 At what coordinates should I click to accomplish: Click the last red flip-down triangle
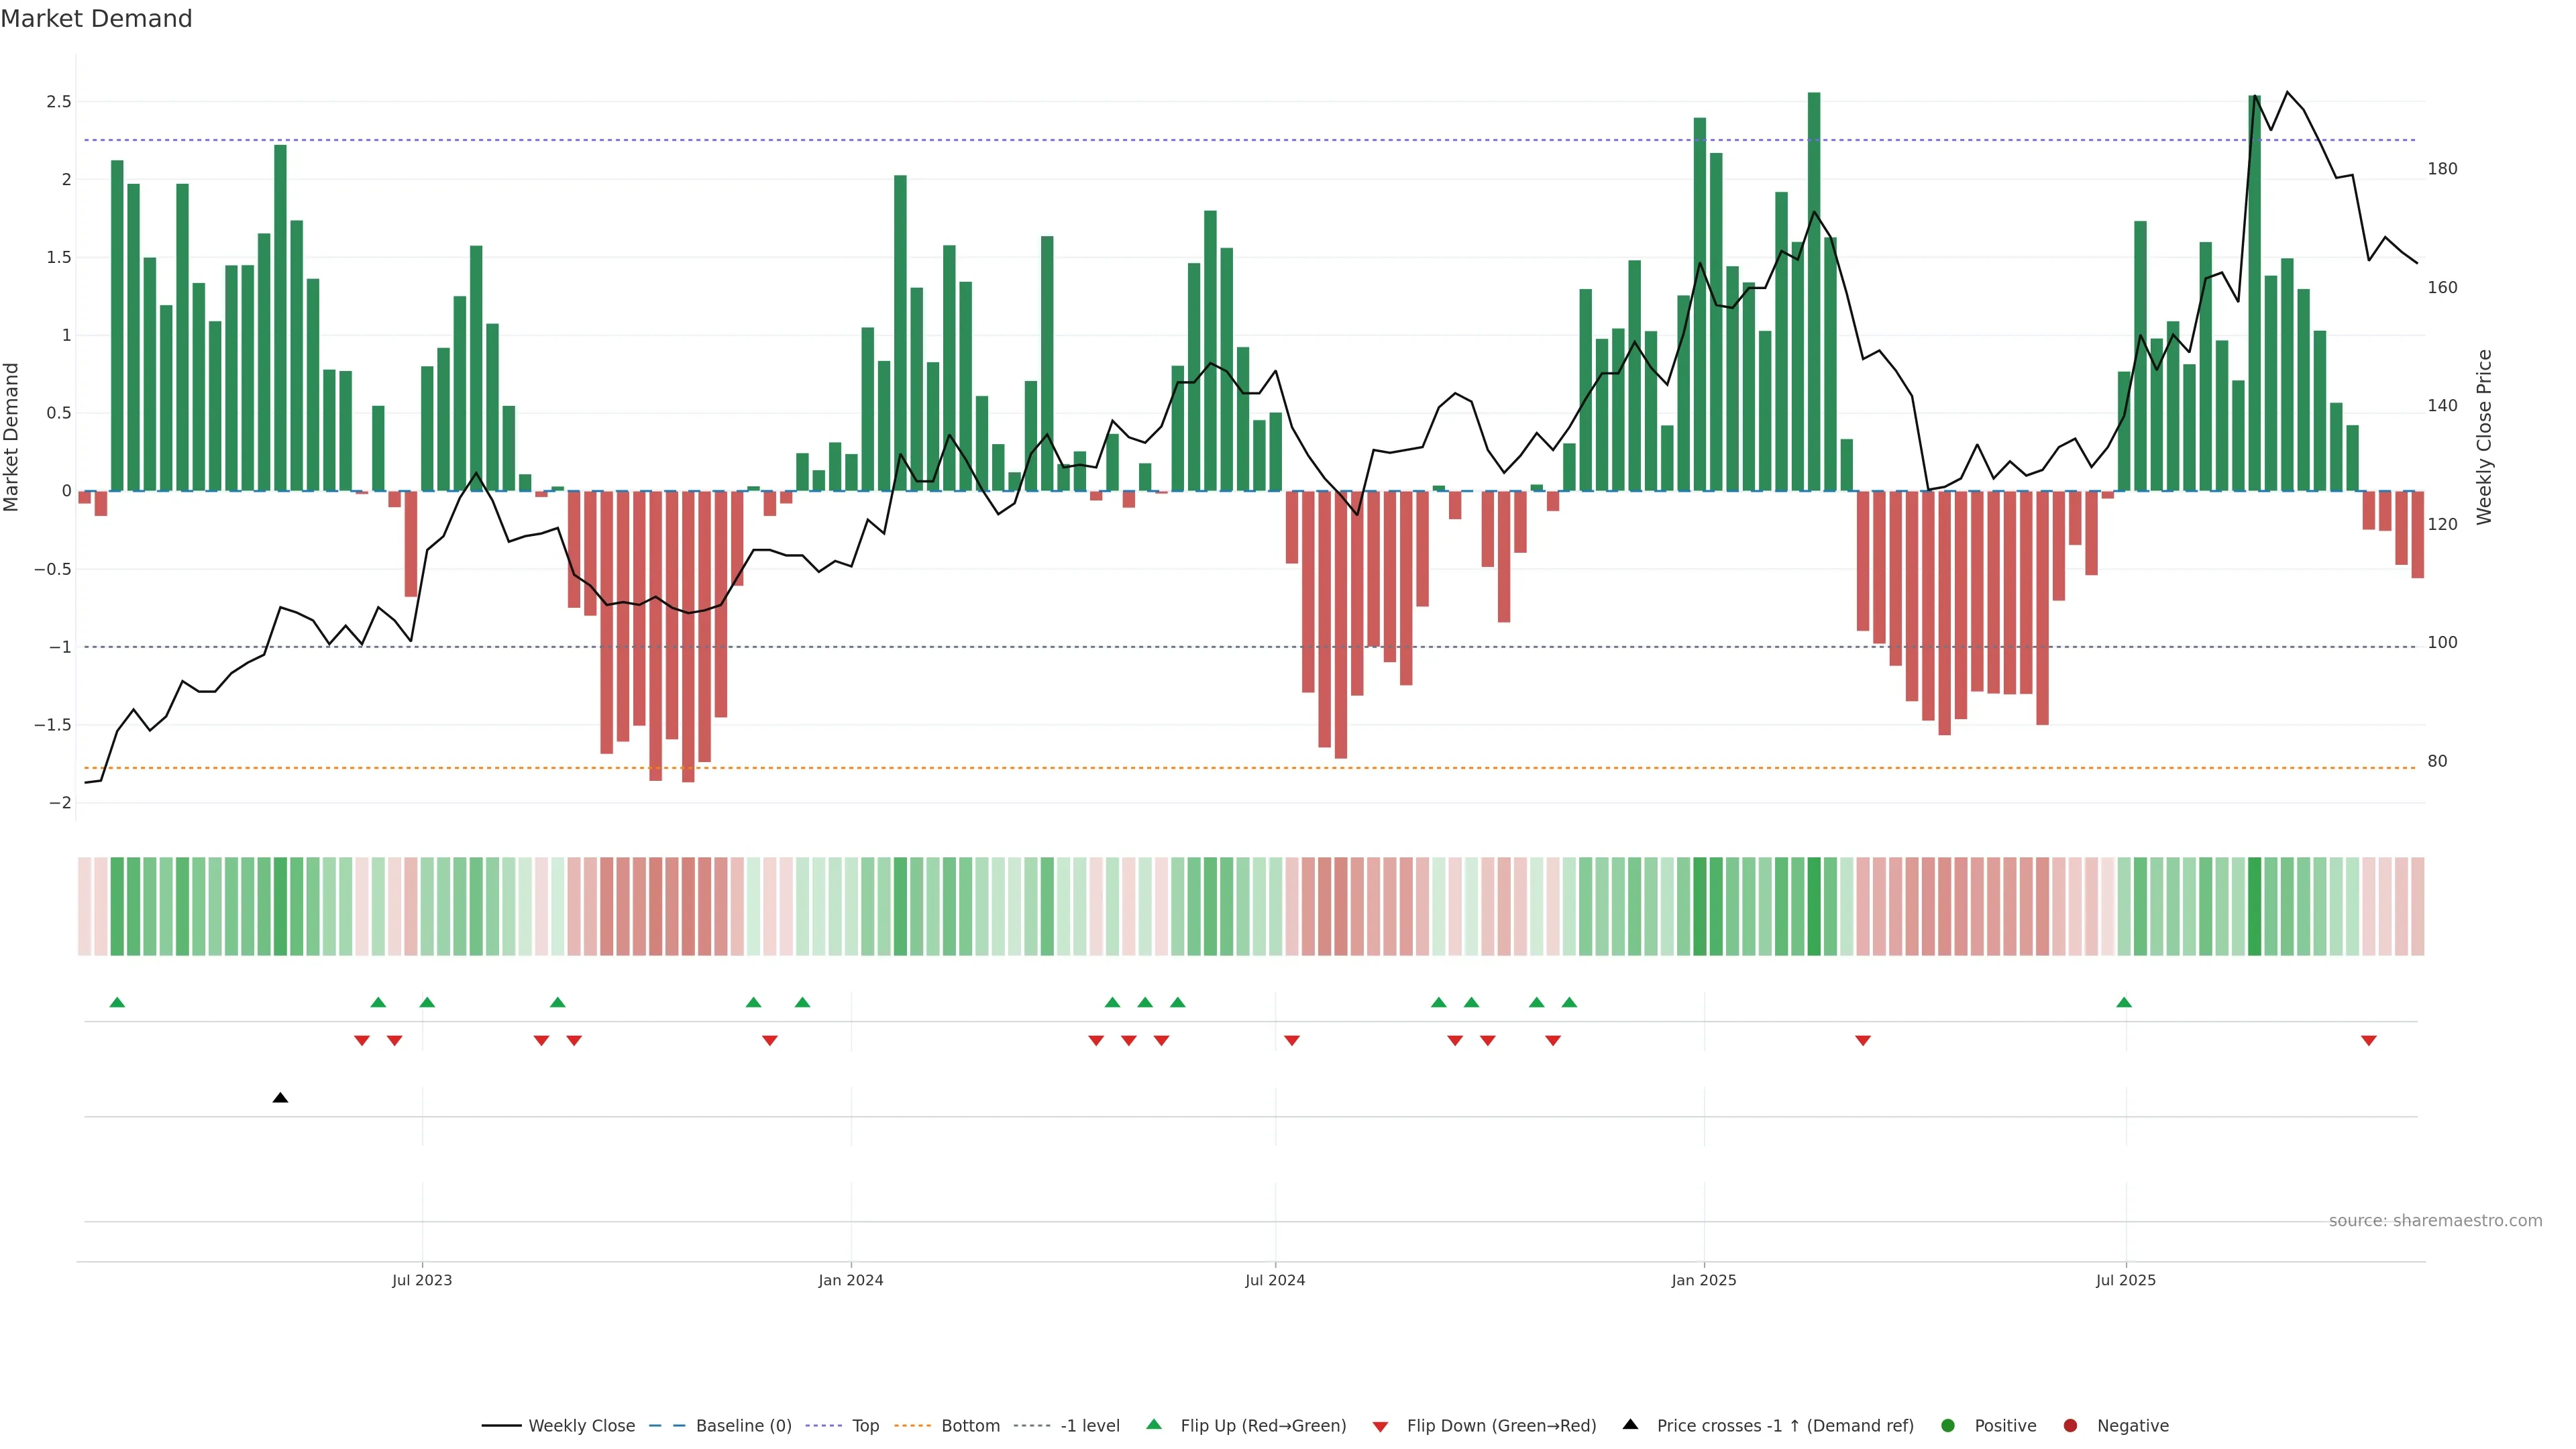pyautogui.click(x=2368, y=1041)
